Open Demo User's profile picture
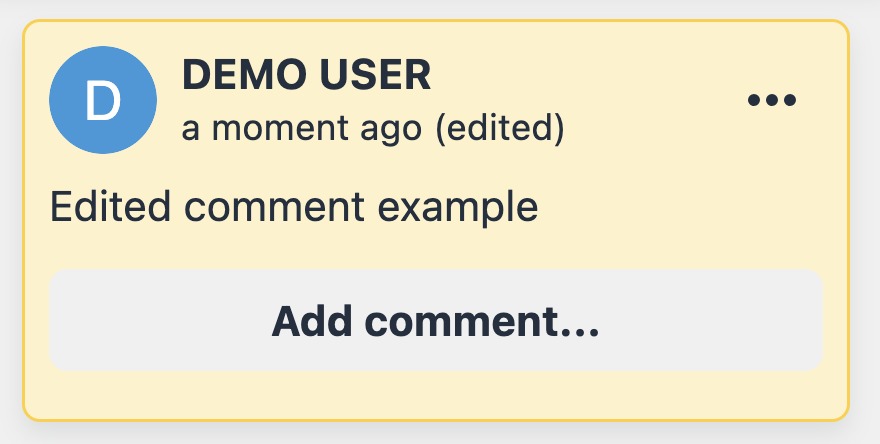 (x=103, y=100)
